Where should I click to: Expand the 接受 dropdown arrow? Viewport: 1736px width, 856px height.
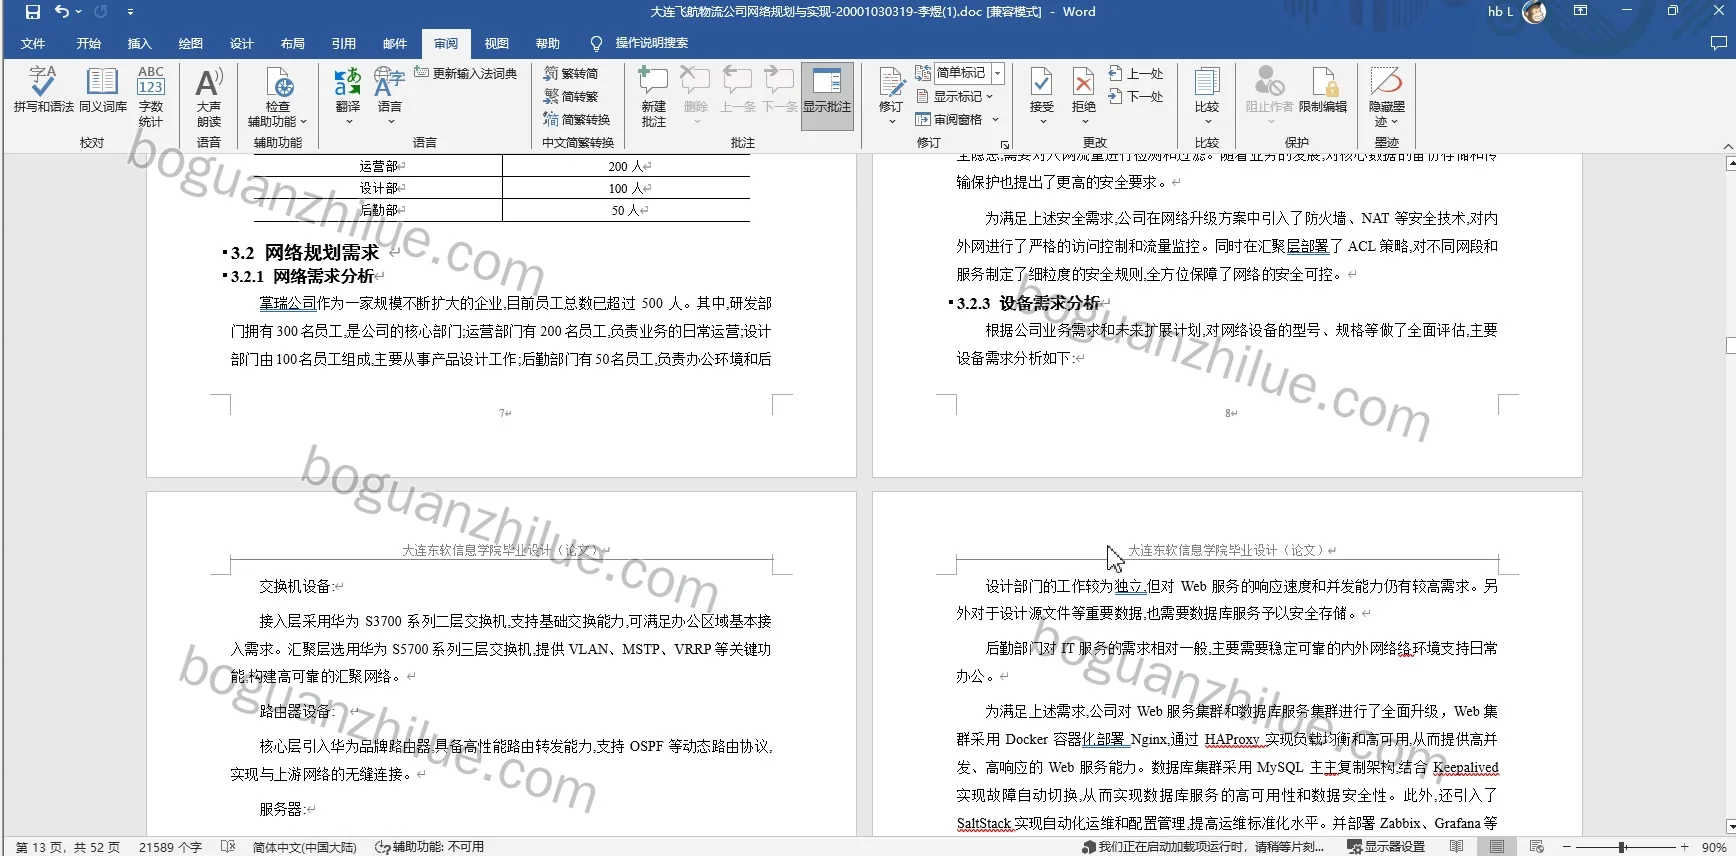(1041, 122)
